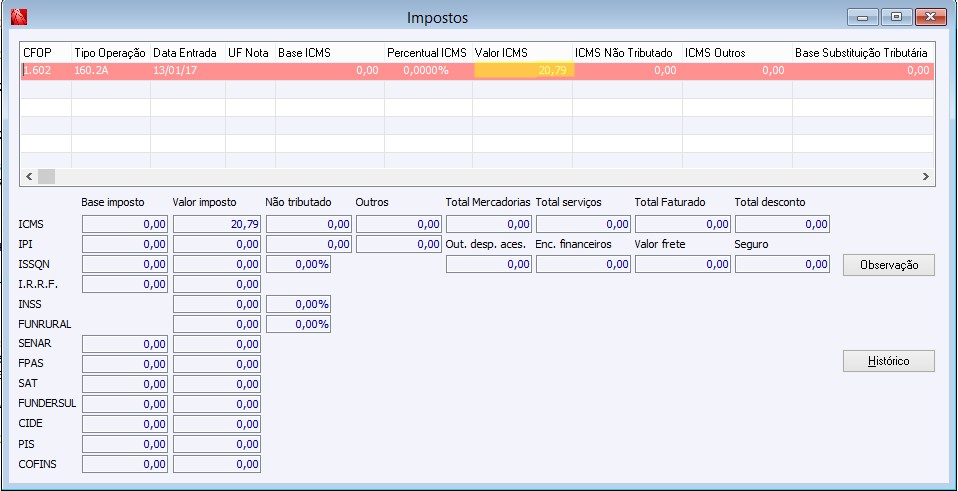Click PIS Valor imposto field

click(217, 444)
